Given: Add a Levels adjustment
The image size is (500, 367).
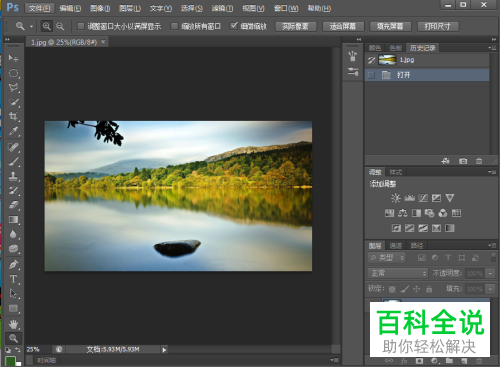Looking at the screenshot, I should pyautogui.click(x=409, y=198).
